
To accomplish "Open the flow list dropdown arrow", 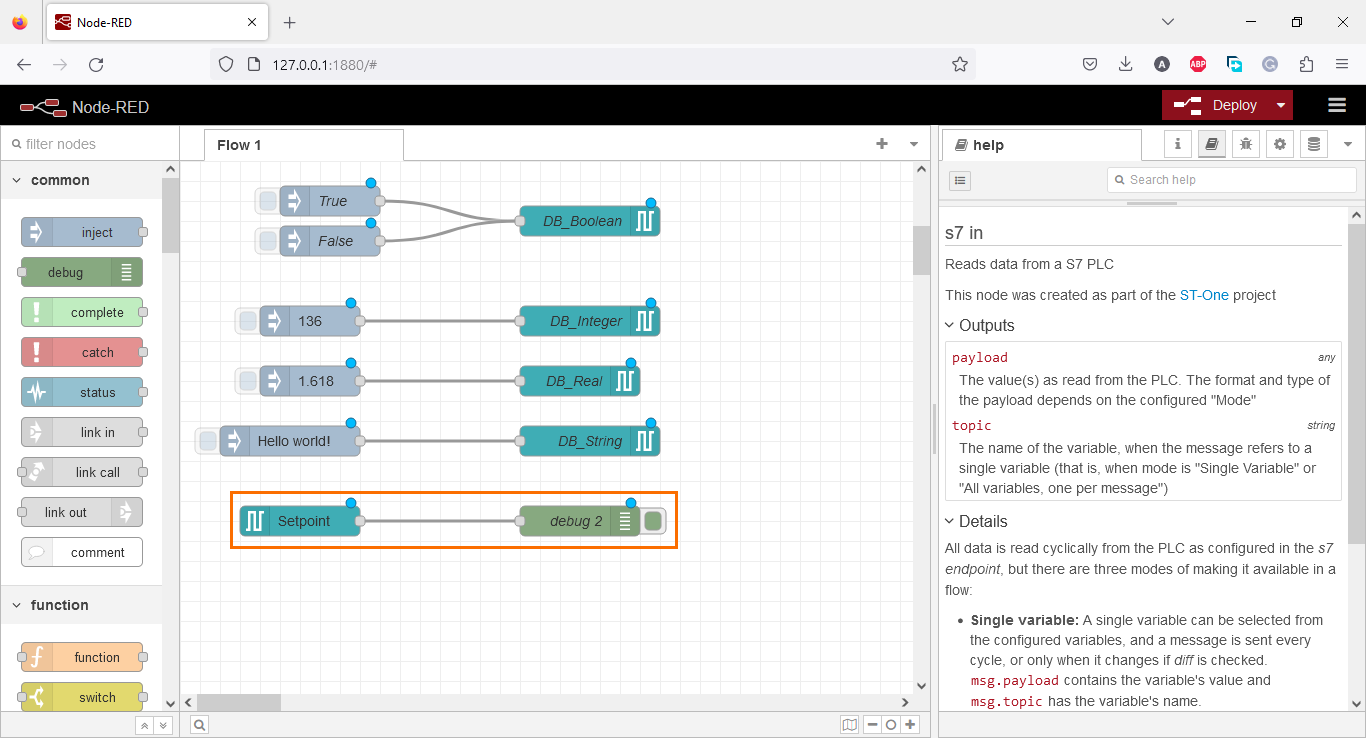I will pyautogui.click(x=914, y=144).
